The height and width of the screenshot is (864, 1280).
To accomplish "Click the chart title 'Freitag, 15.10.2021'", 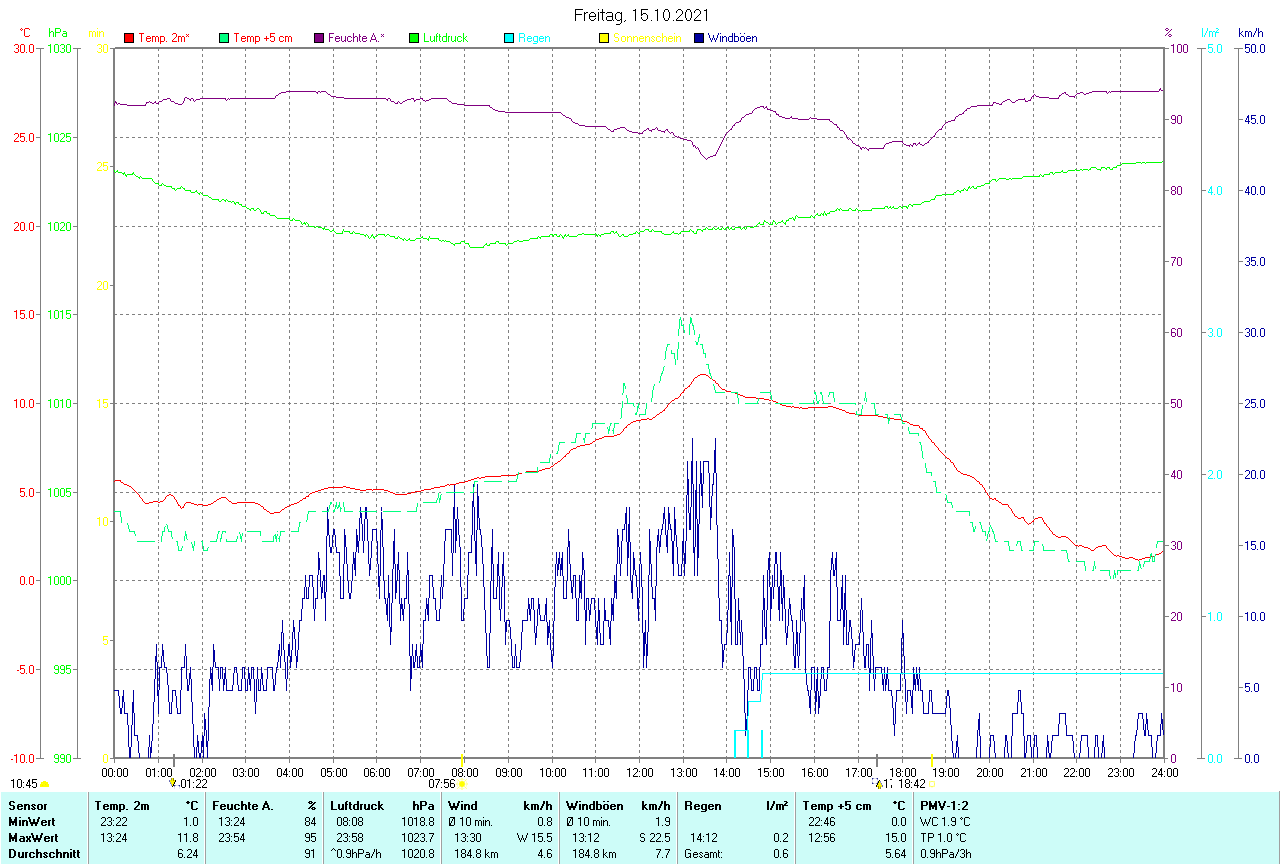I will coord(642,15).
